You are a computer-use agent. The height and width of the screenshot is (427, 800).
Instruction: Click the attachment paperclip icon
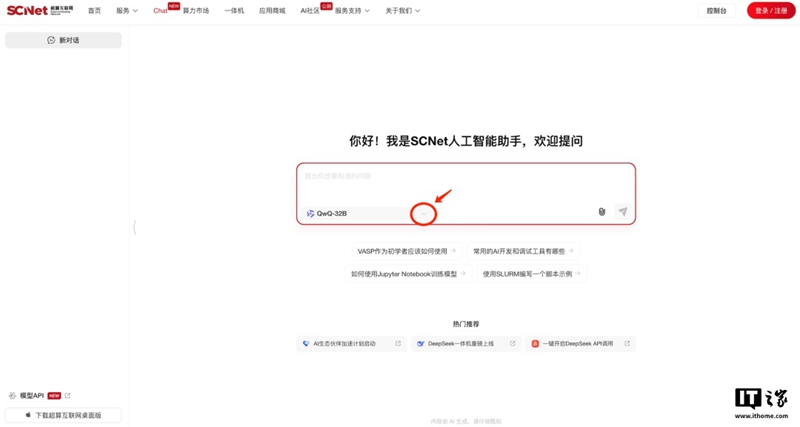(602, 212)
